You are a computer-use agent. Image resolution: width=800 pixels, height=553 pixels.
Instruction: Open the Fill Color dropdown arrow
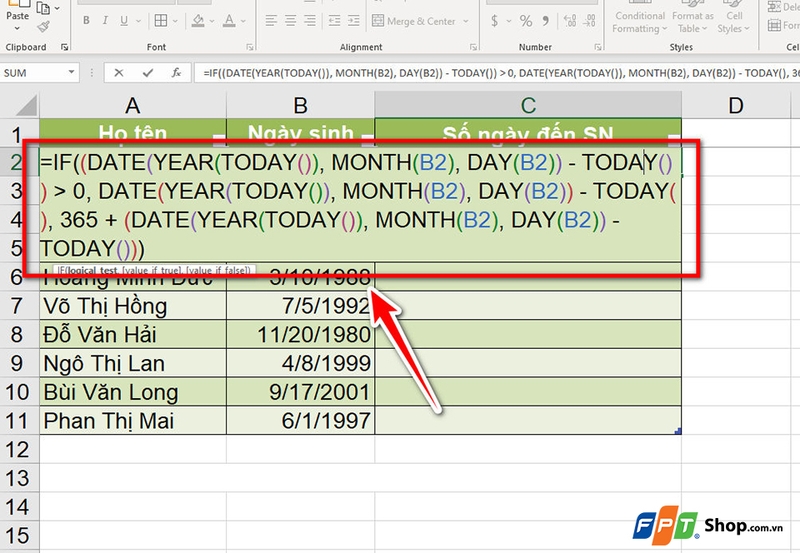point(212,21)
